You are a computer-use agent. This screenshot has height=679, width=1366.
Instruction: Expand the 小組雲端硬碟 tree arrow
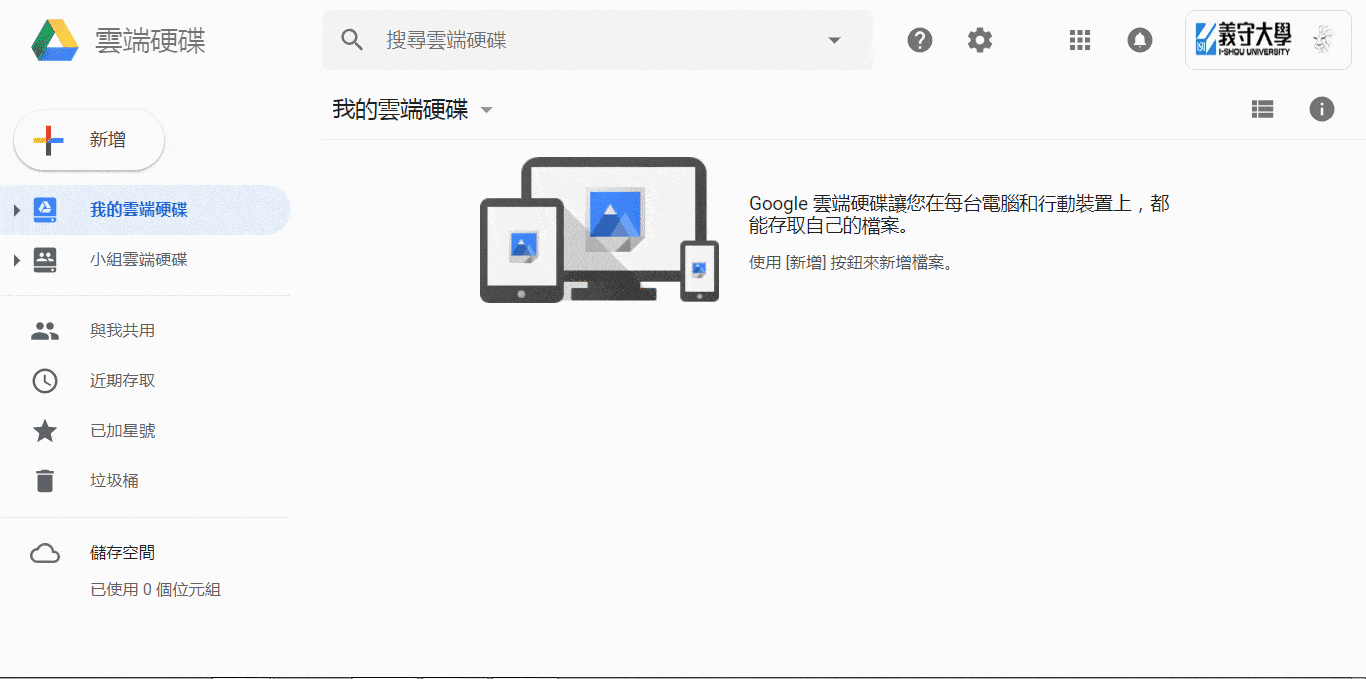16,260
